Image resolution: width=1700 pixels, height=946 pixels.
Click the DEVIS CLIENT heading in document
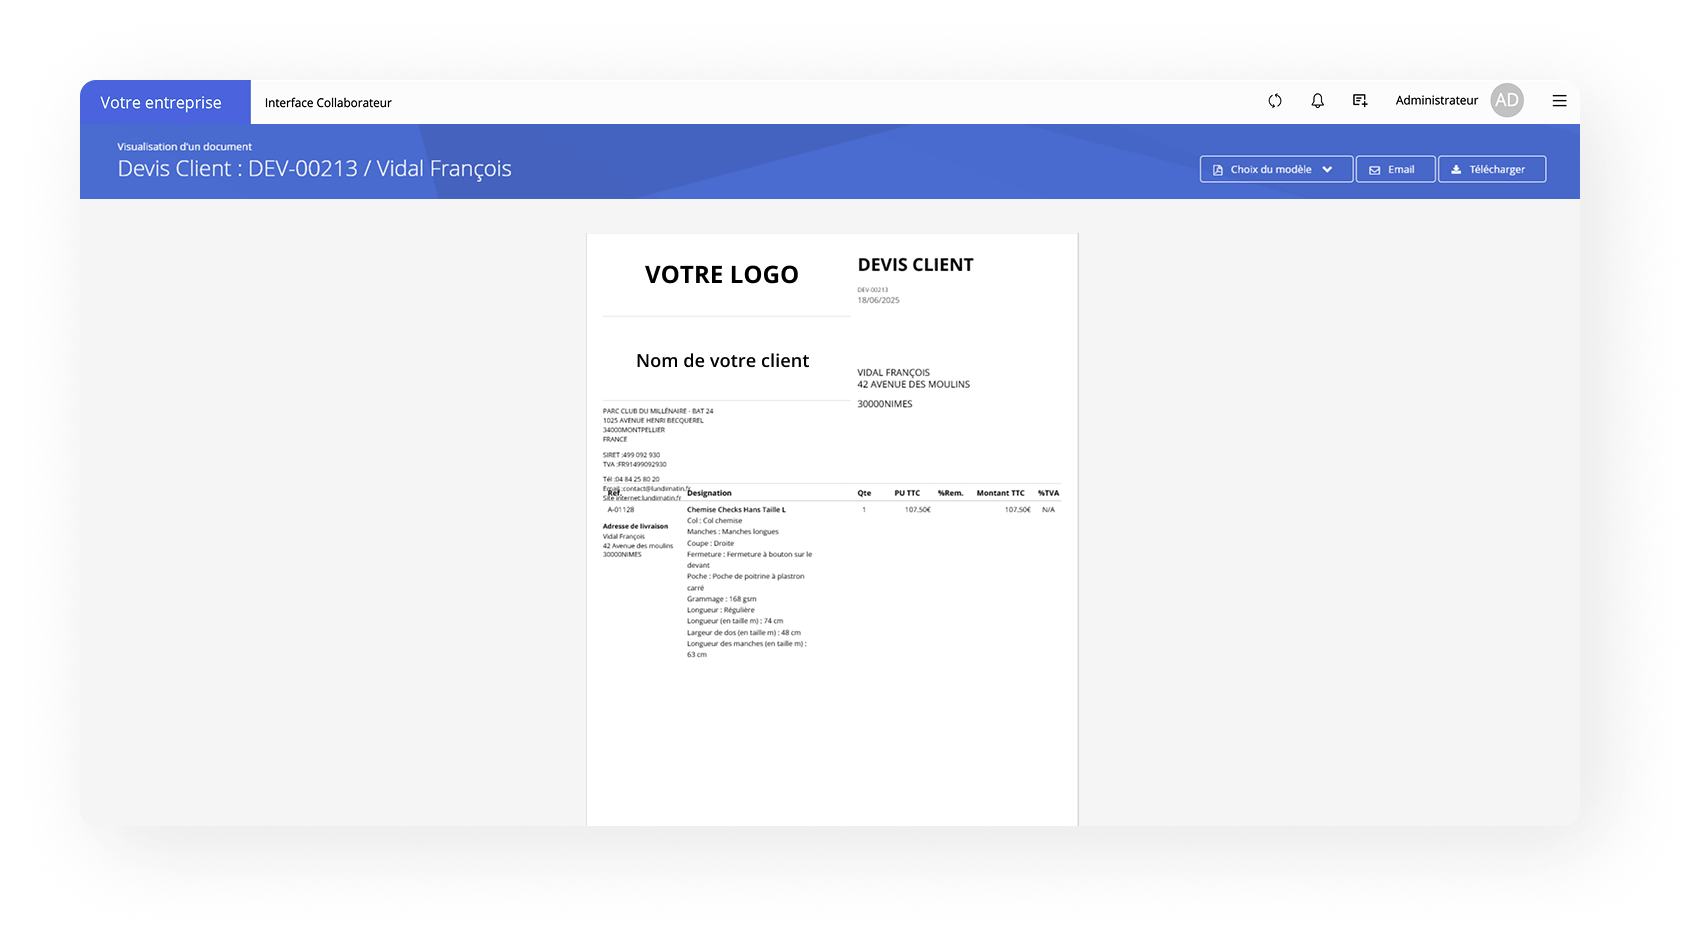915,265
